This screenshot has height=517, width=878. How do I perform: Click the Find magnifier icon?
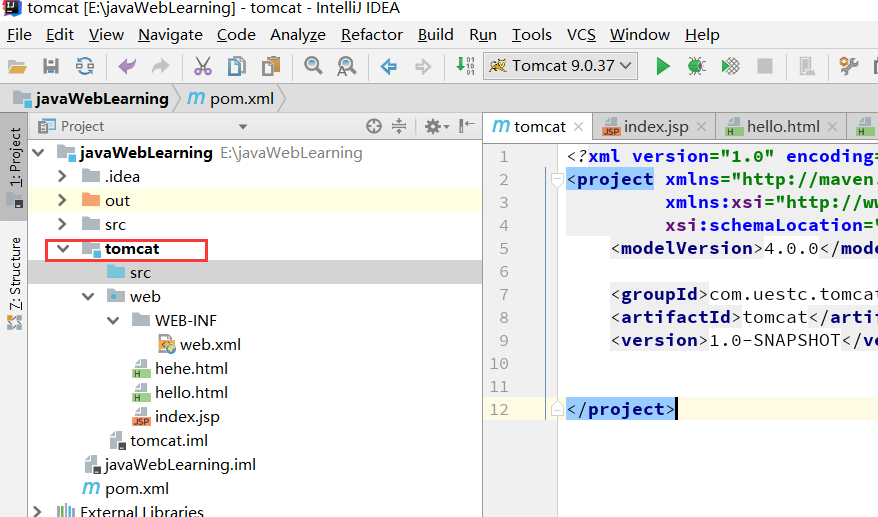coord(313,66)
